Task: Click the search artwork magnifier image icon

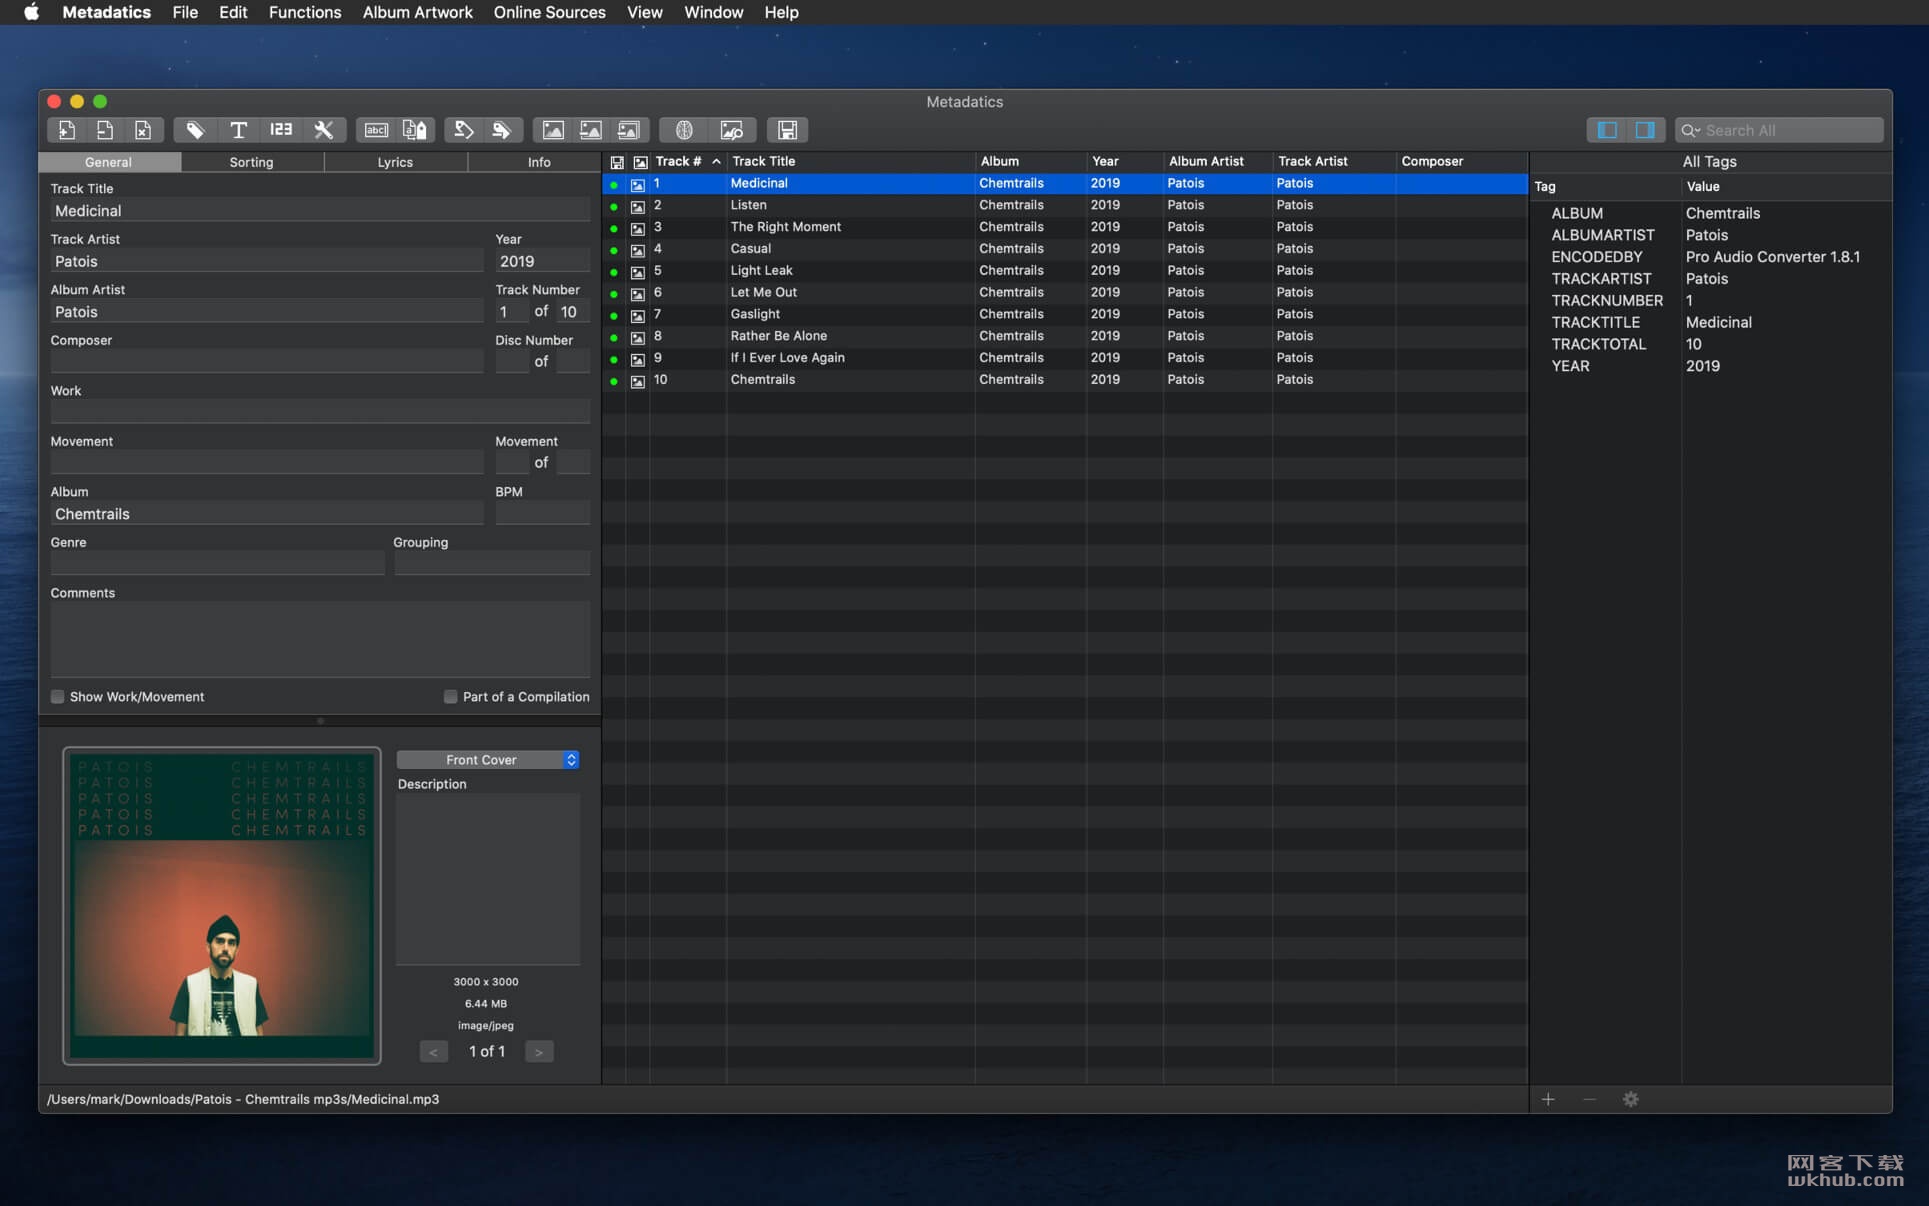Action: click(732, 130)
